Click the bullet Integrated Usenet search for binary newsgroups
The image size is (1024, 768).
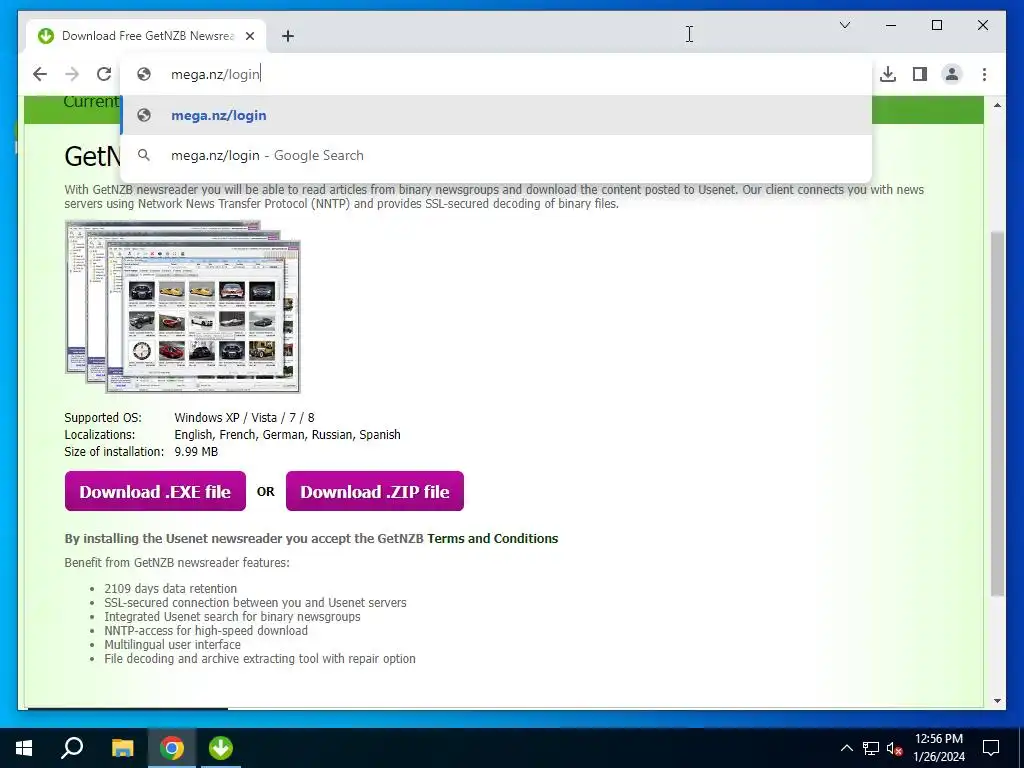click(232, 617)
